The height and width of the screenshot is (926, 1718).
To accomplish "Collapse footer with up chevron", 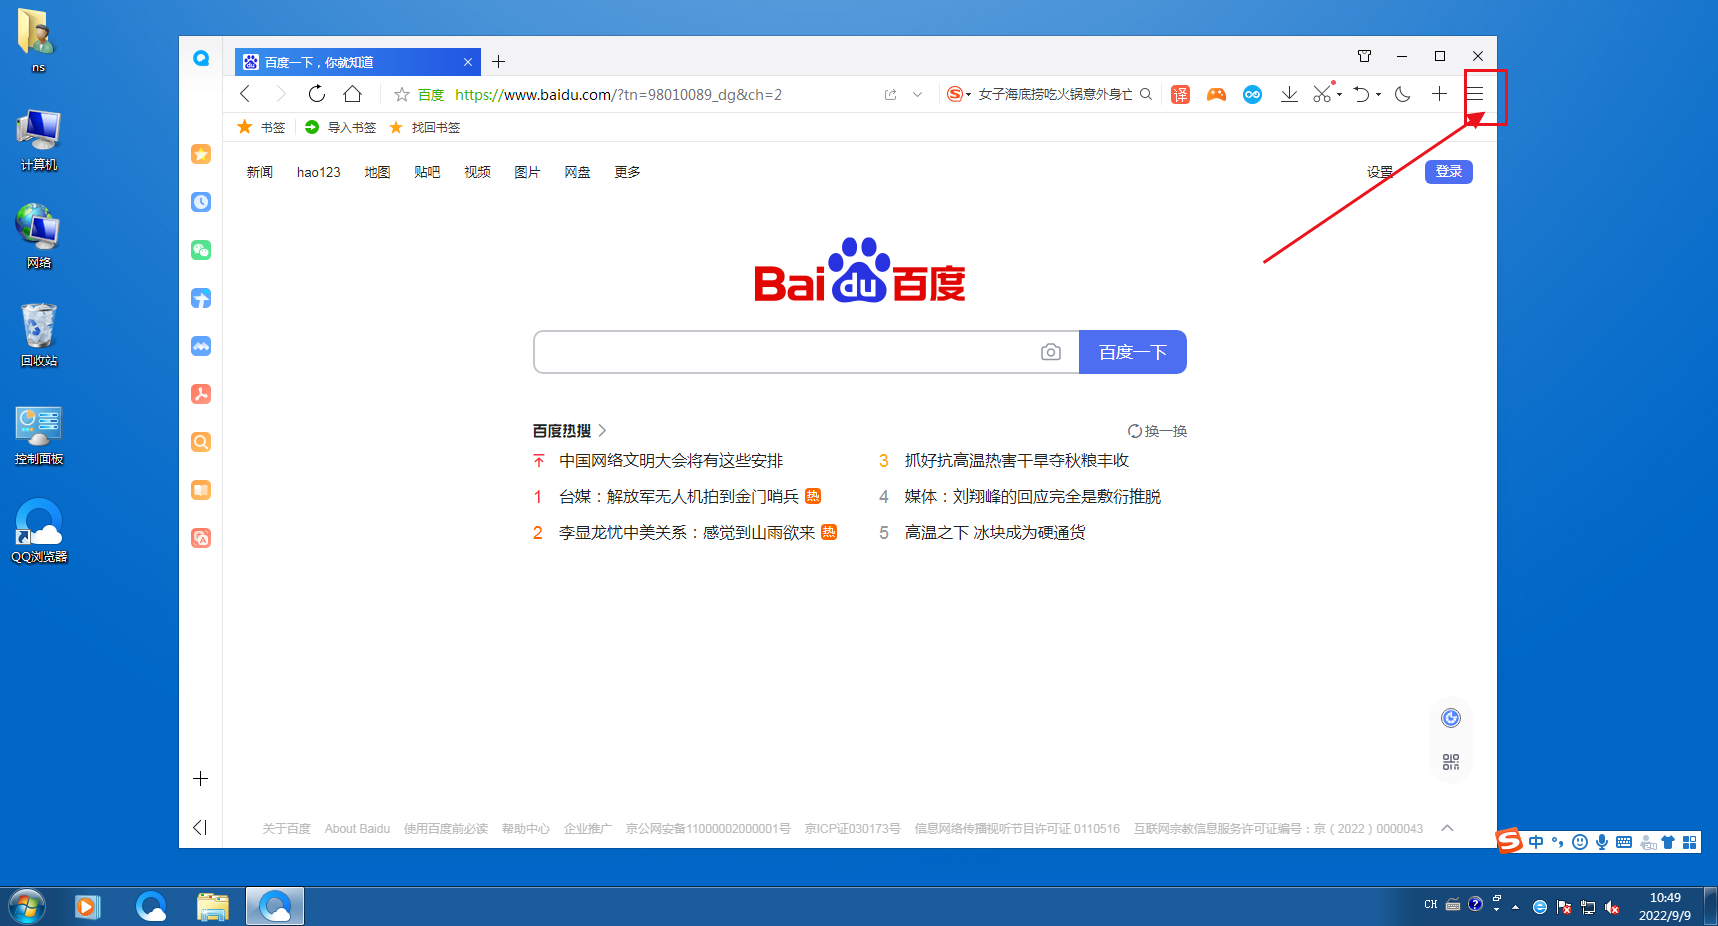I will [1447, 828].
